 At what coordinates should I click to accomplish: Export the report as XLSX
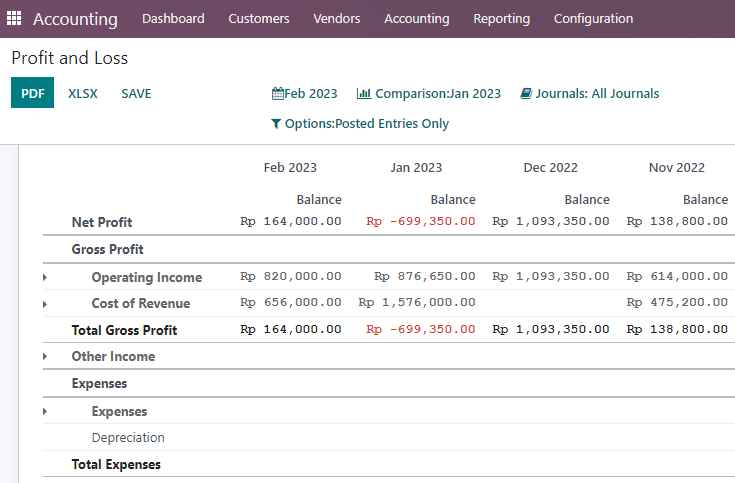coord(83,94)
